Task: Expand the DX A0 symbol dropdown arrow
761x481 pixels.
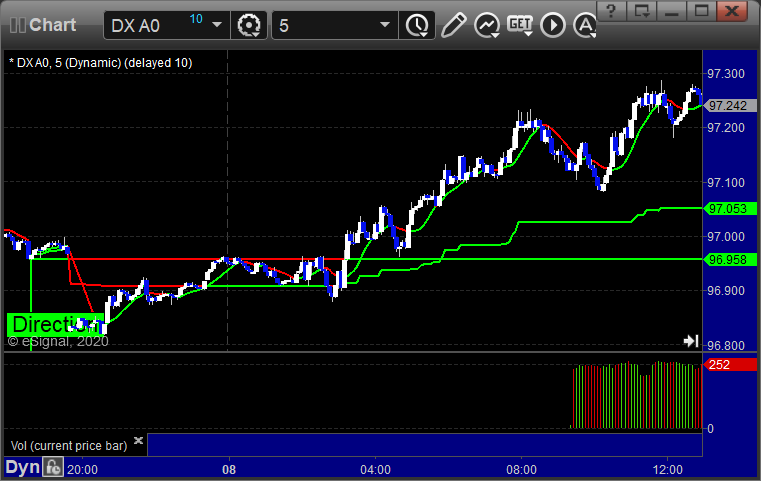Action: (217, 25)
